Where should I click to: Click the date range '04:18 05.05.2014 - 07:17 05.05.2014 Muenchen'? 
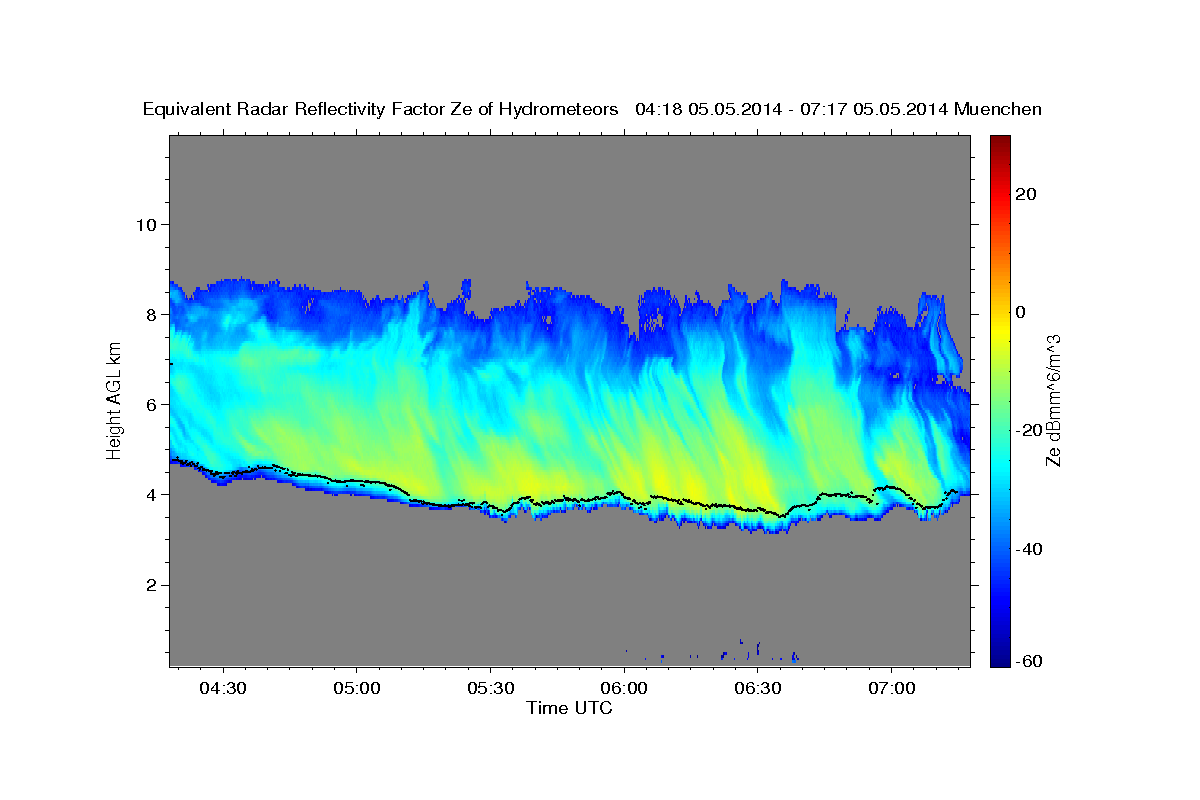click(838, 109)
